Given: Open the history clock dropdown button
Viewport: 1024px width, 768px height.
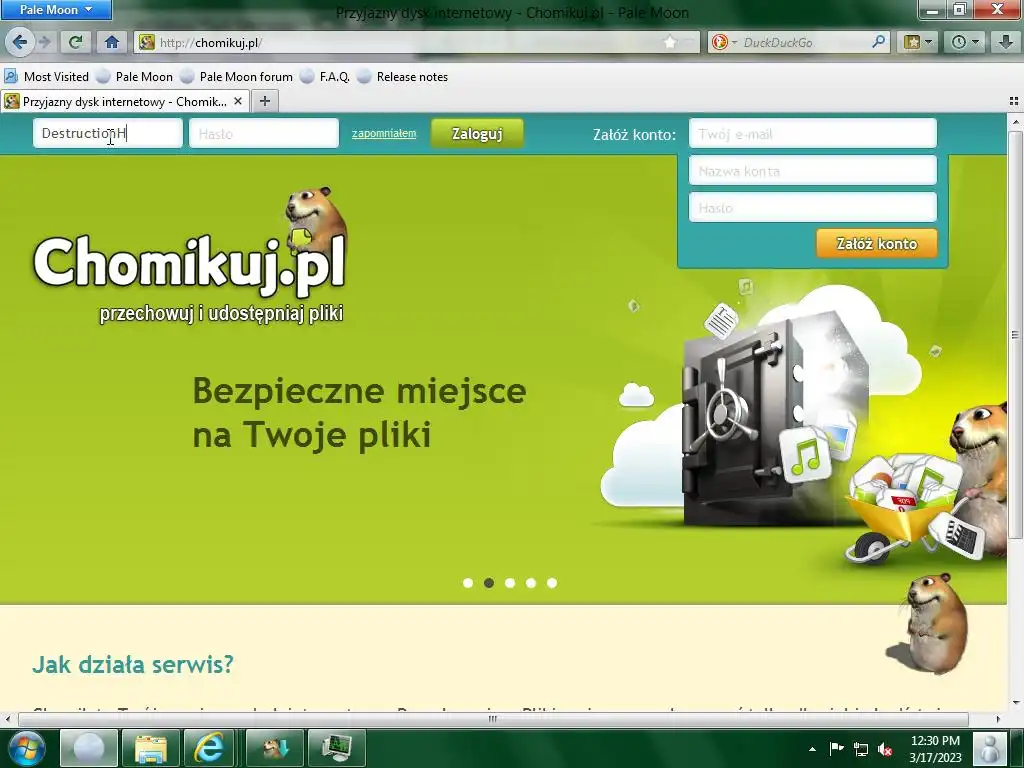Looking at the screenshot, I should [x=965, y=42].
